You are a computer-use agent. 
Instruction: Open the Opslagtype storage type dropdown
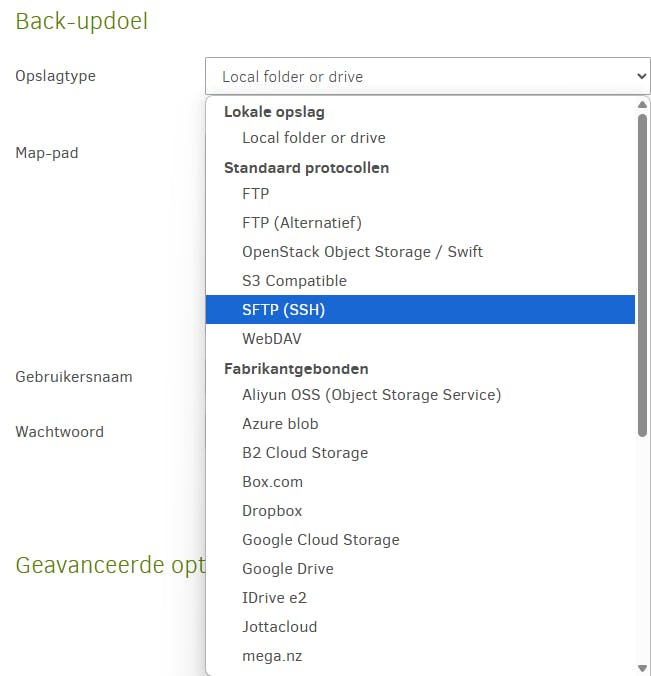(x=428, y=76)
